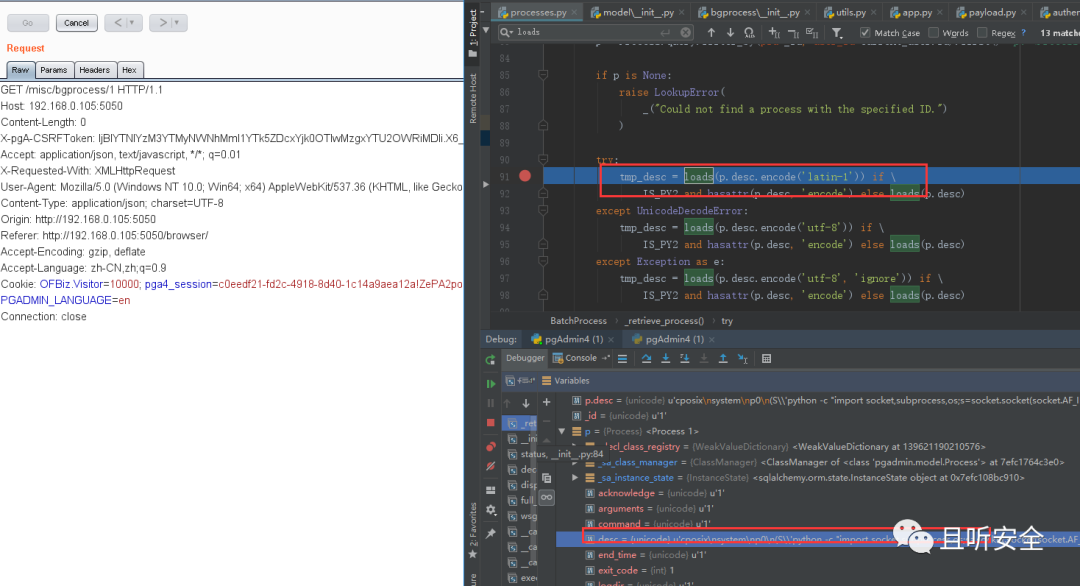Jump to previous search occurrence
Image resolution: width=1080 pixels, height=586 pixels.
coord(712,32)
